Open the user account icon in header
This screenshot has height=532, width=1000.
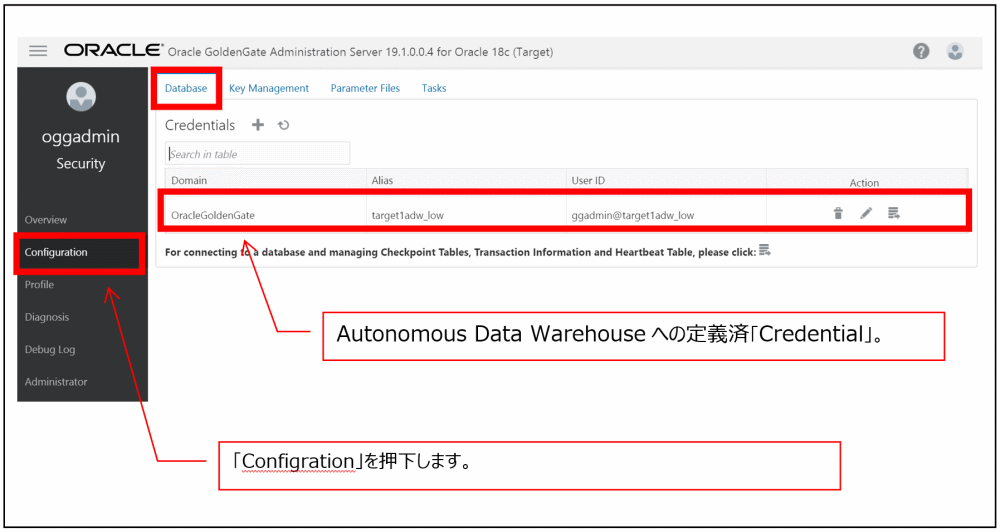(955, 52)
